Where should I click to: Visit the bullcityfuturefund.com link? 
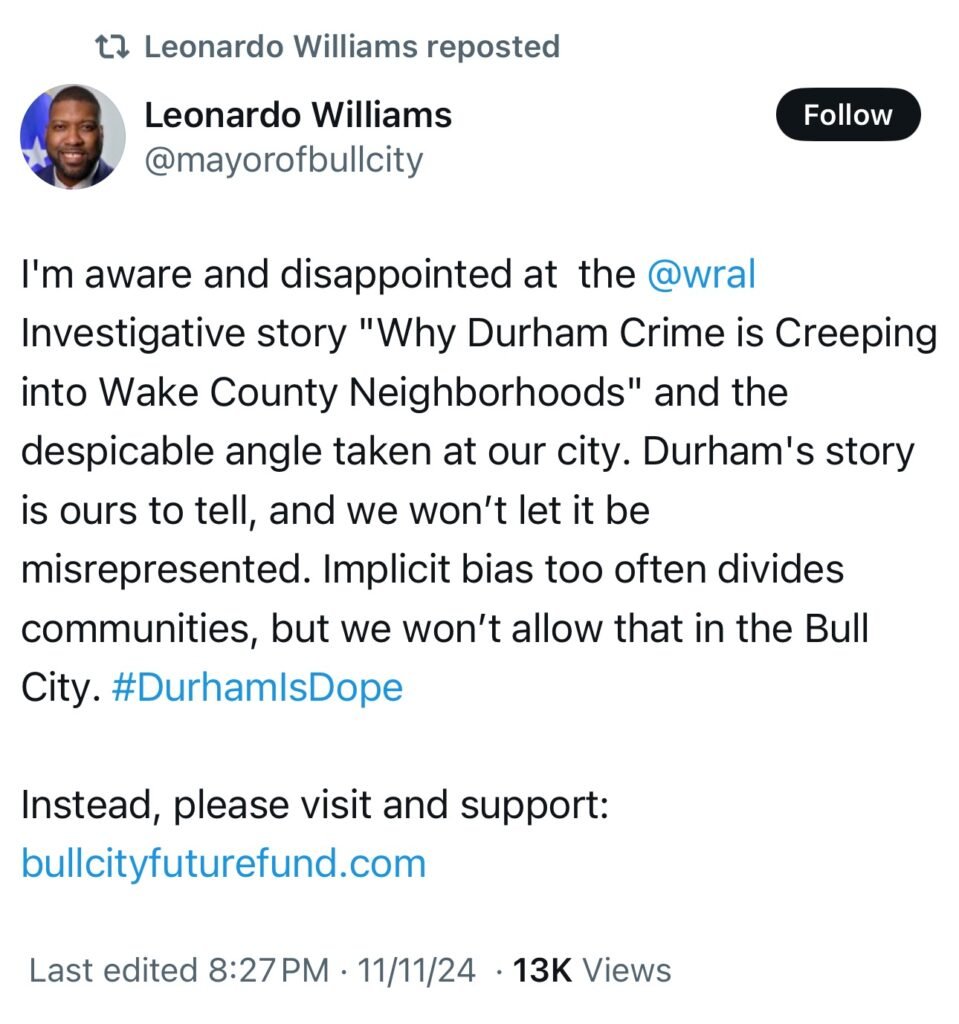click(223, 864)
